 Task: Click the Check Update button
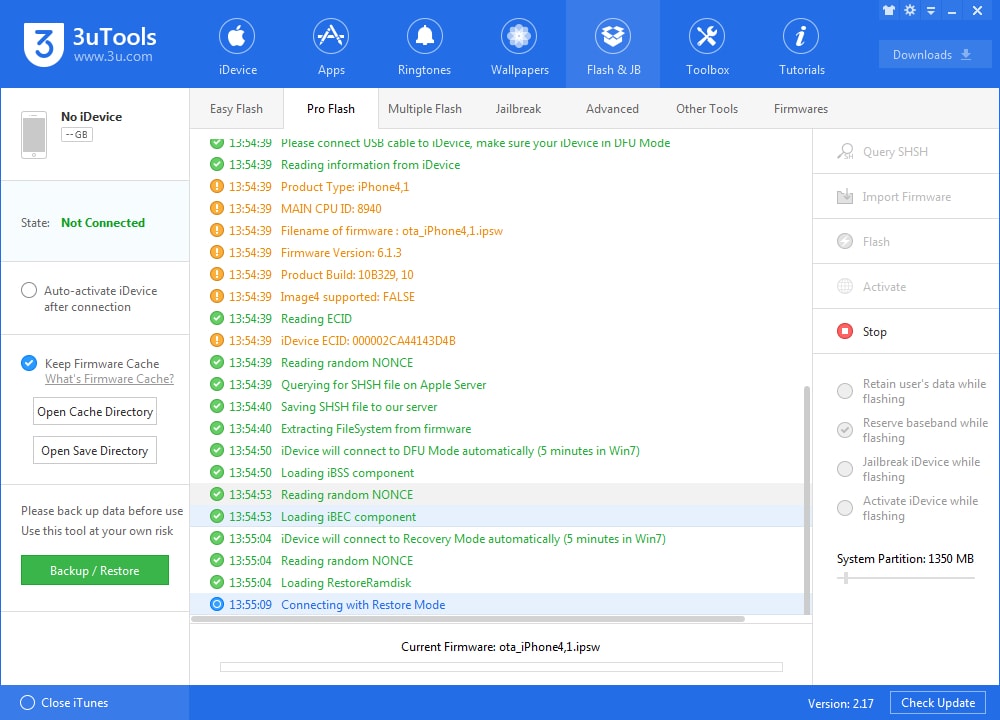(938, 702)
